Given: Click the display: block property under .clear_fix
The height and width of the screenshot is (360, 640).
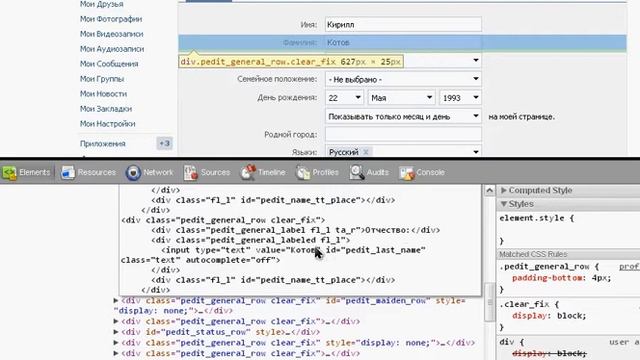Looking at the screenshot, I should point(549,316).
